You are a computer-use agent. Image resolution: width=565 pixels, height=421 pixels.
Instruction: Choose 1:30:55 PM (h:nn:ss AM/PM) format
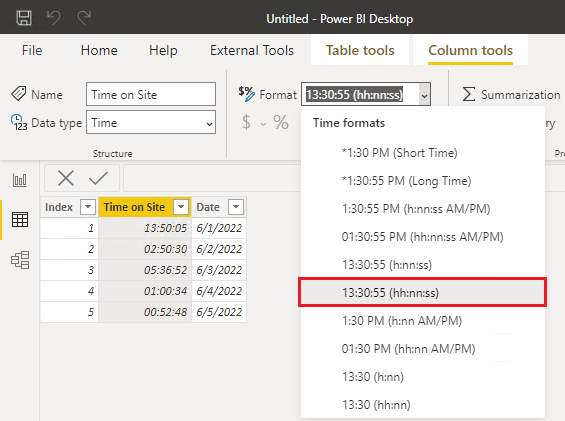423,209
